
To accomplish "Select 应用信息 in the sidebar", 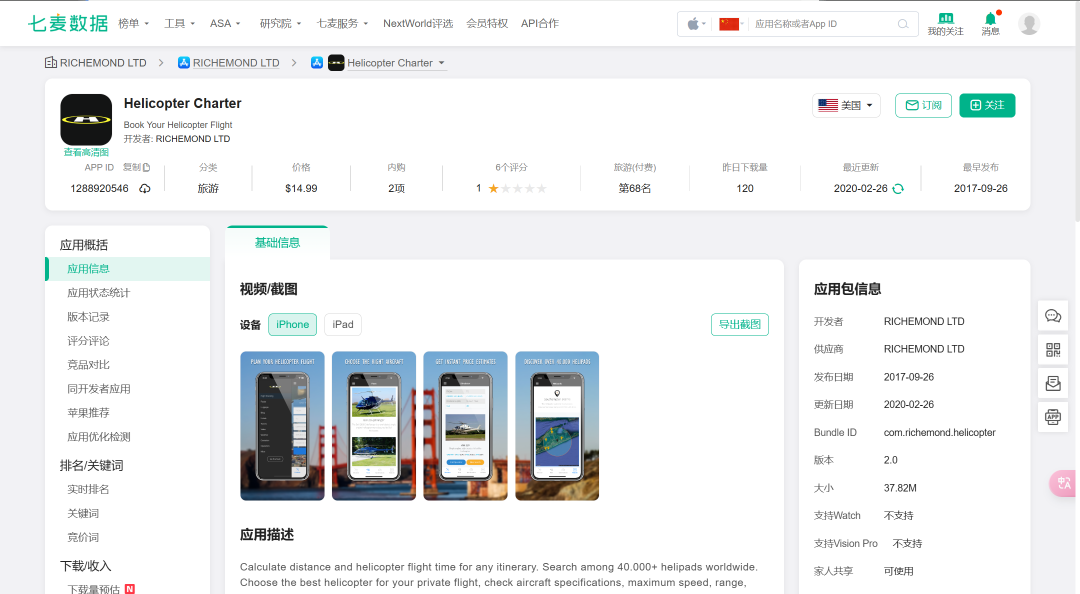I will [x=127, y=269].
